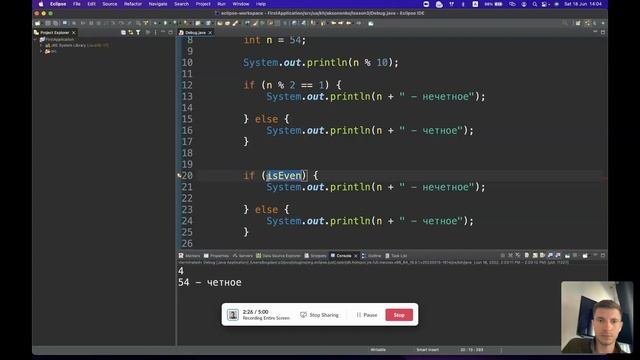Open the Navigate menu
640x360 pixels.
click(x=158, y=4)
